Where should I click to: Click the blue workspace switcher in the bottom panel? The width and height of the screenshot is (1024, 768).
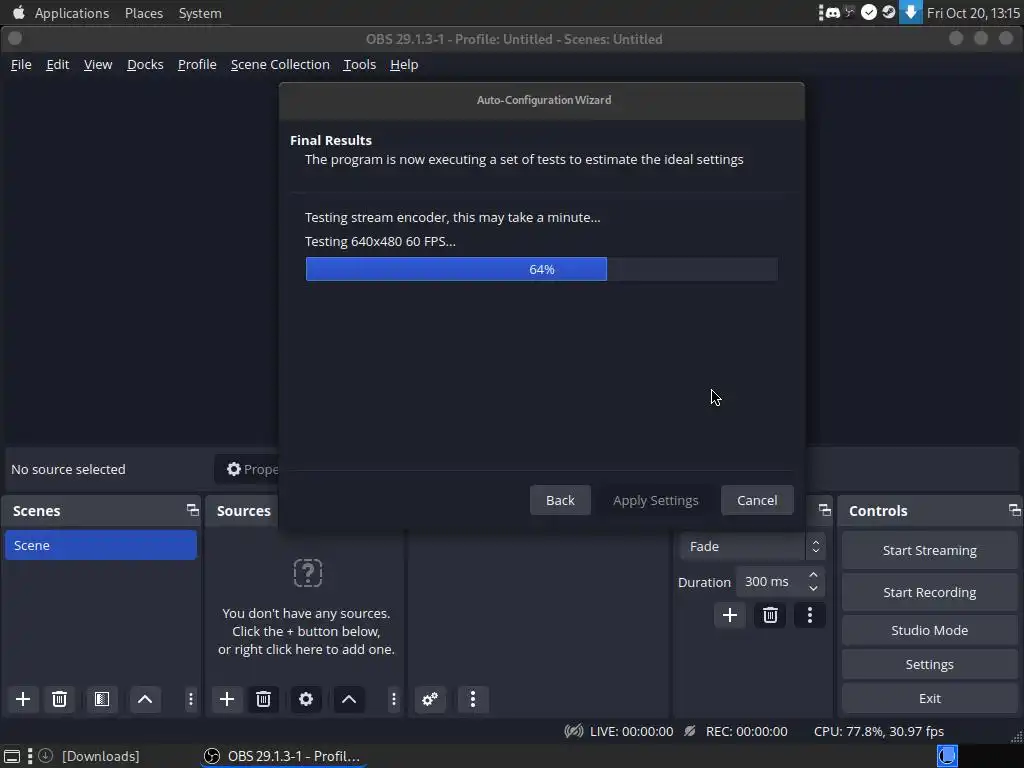[x=947, y=756]
